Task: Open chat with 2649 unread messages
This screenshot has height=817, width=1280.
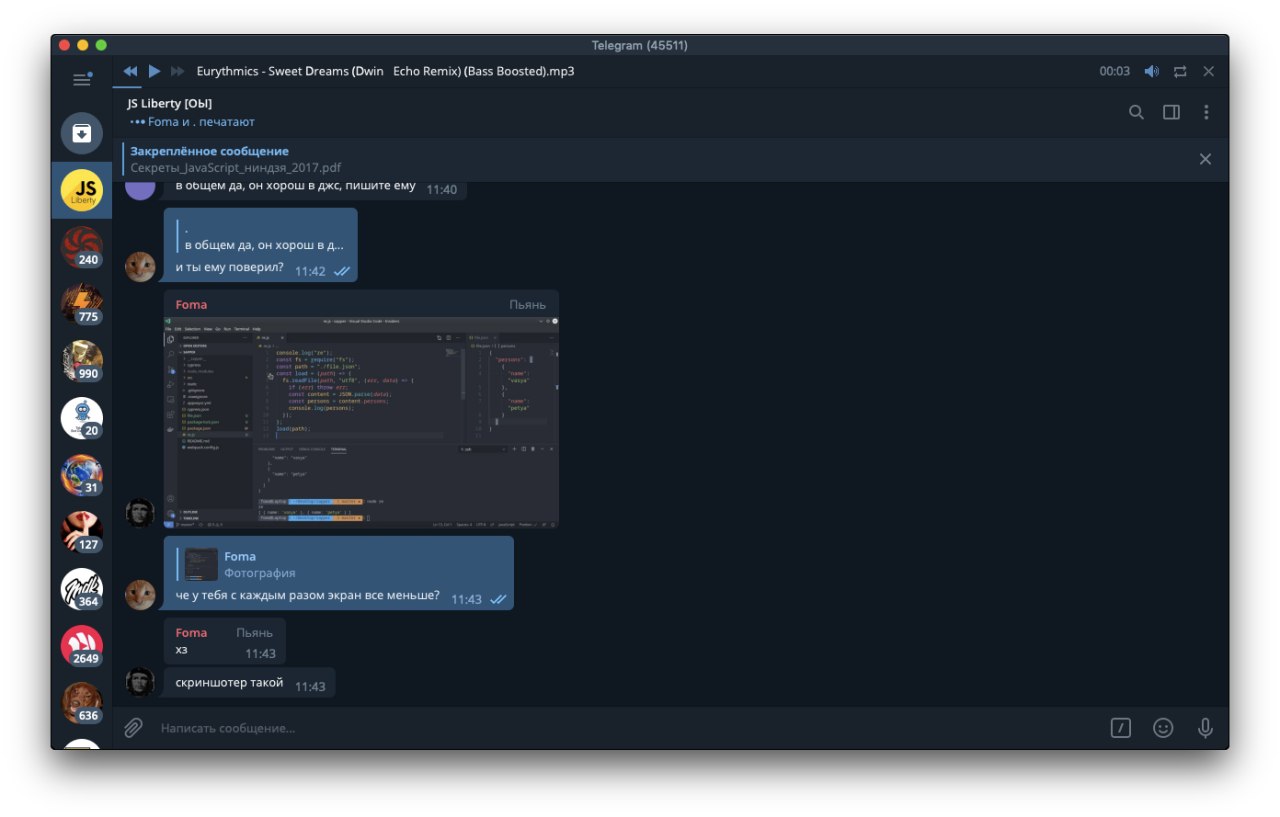Action: (x=82, y=646)
